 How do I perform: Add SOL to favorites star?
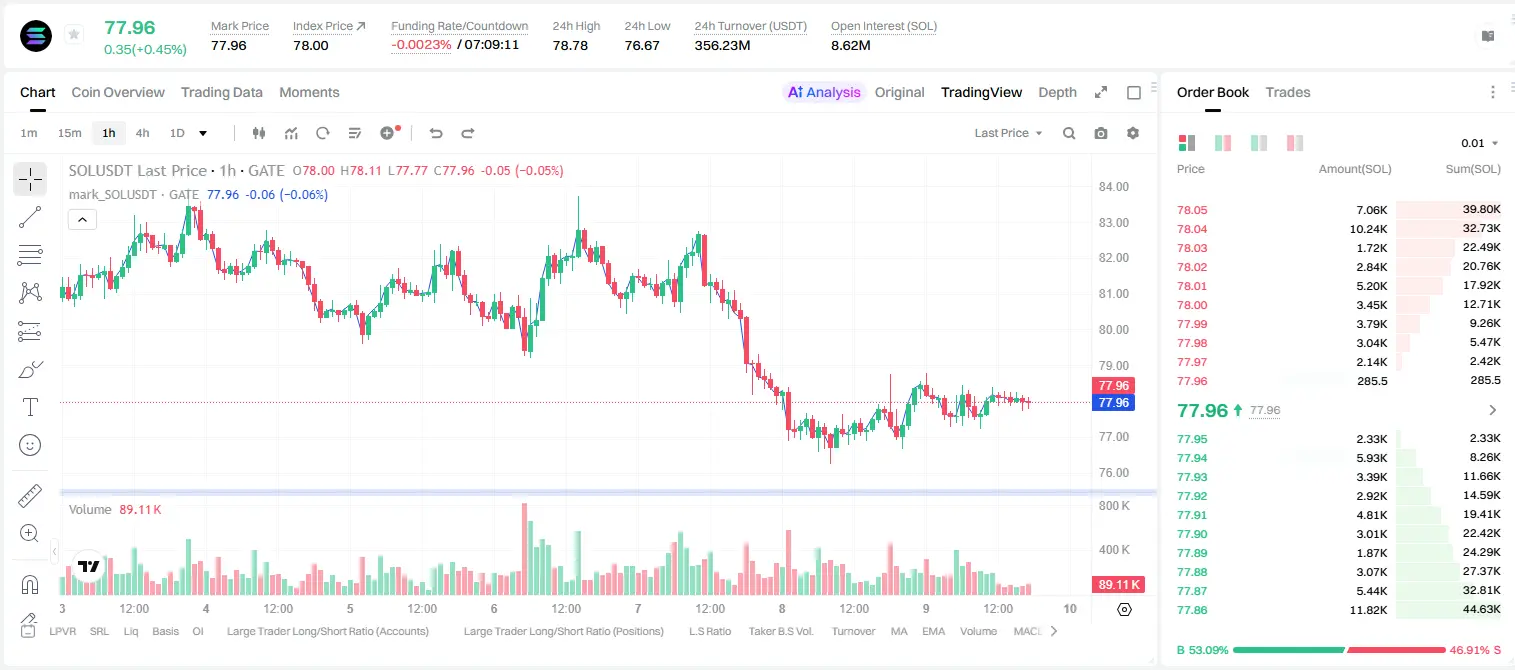pyautogui.click(x=74, y=35)
